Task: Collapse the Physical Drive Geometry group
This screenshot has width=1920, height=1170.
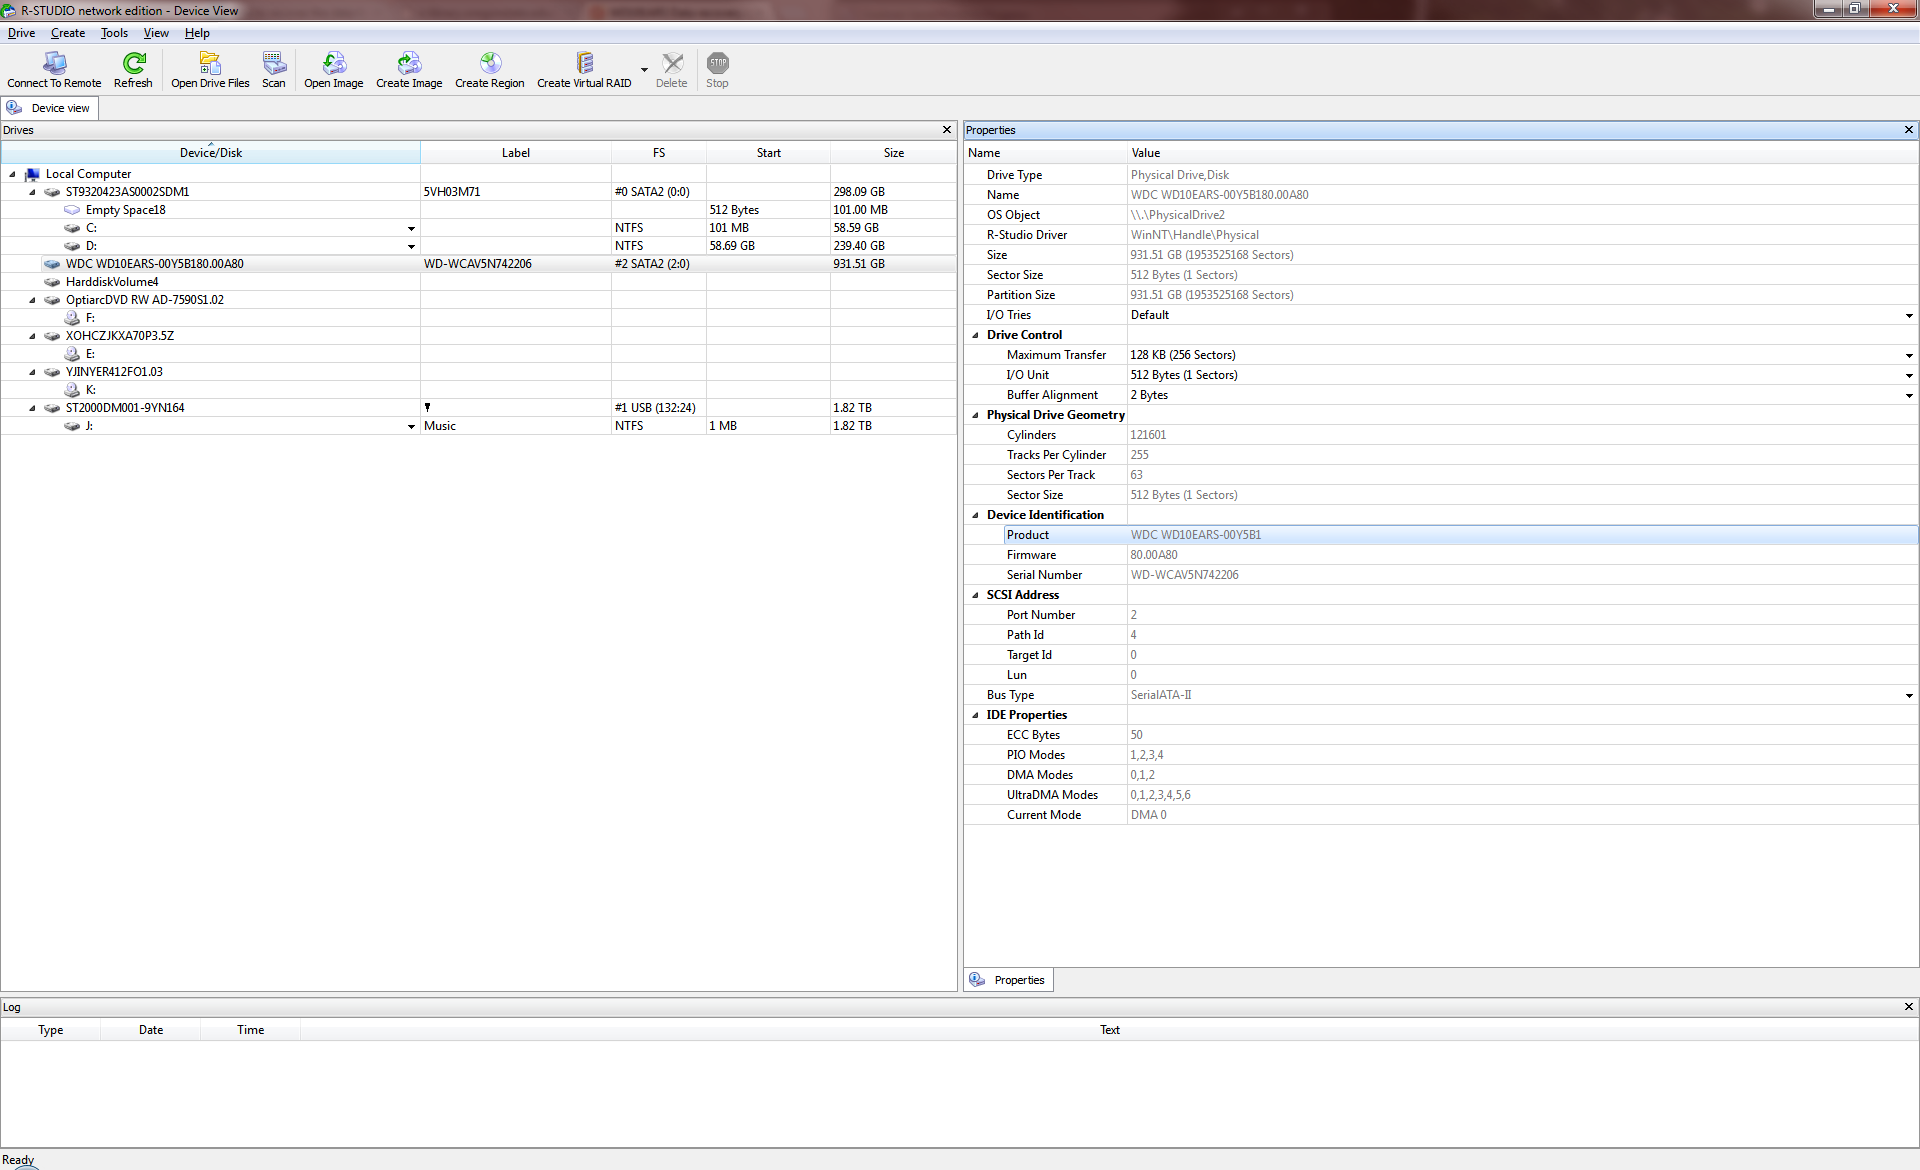Action: point(976,415)
